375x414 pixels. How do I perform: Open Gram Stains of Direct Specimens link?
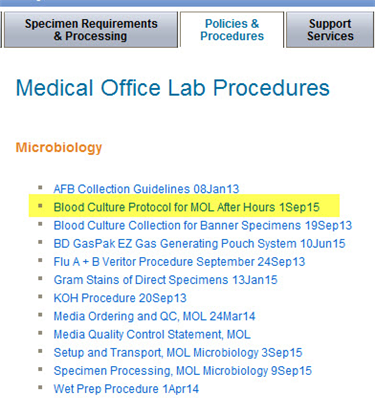point(165,280)
